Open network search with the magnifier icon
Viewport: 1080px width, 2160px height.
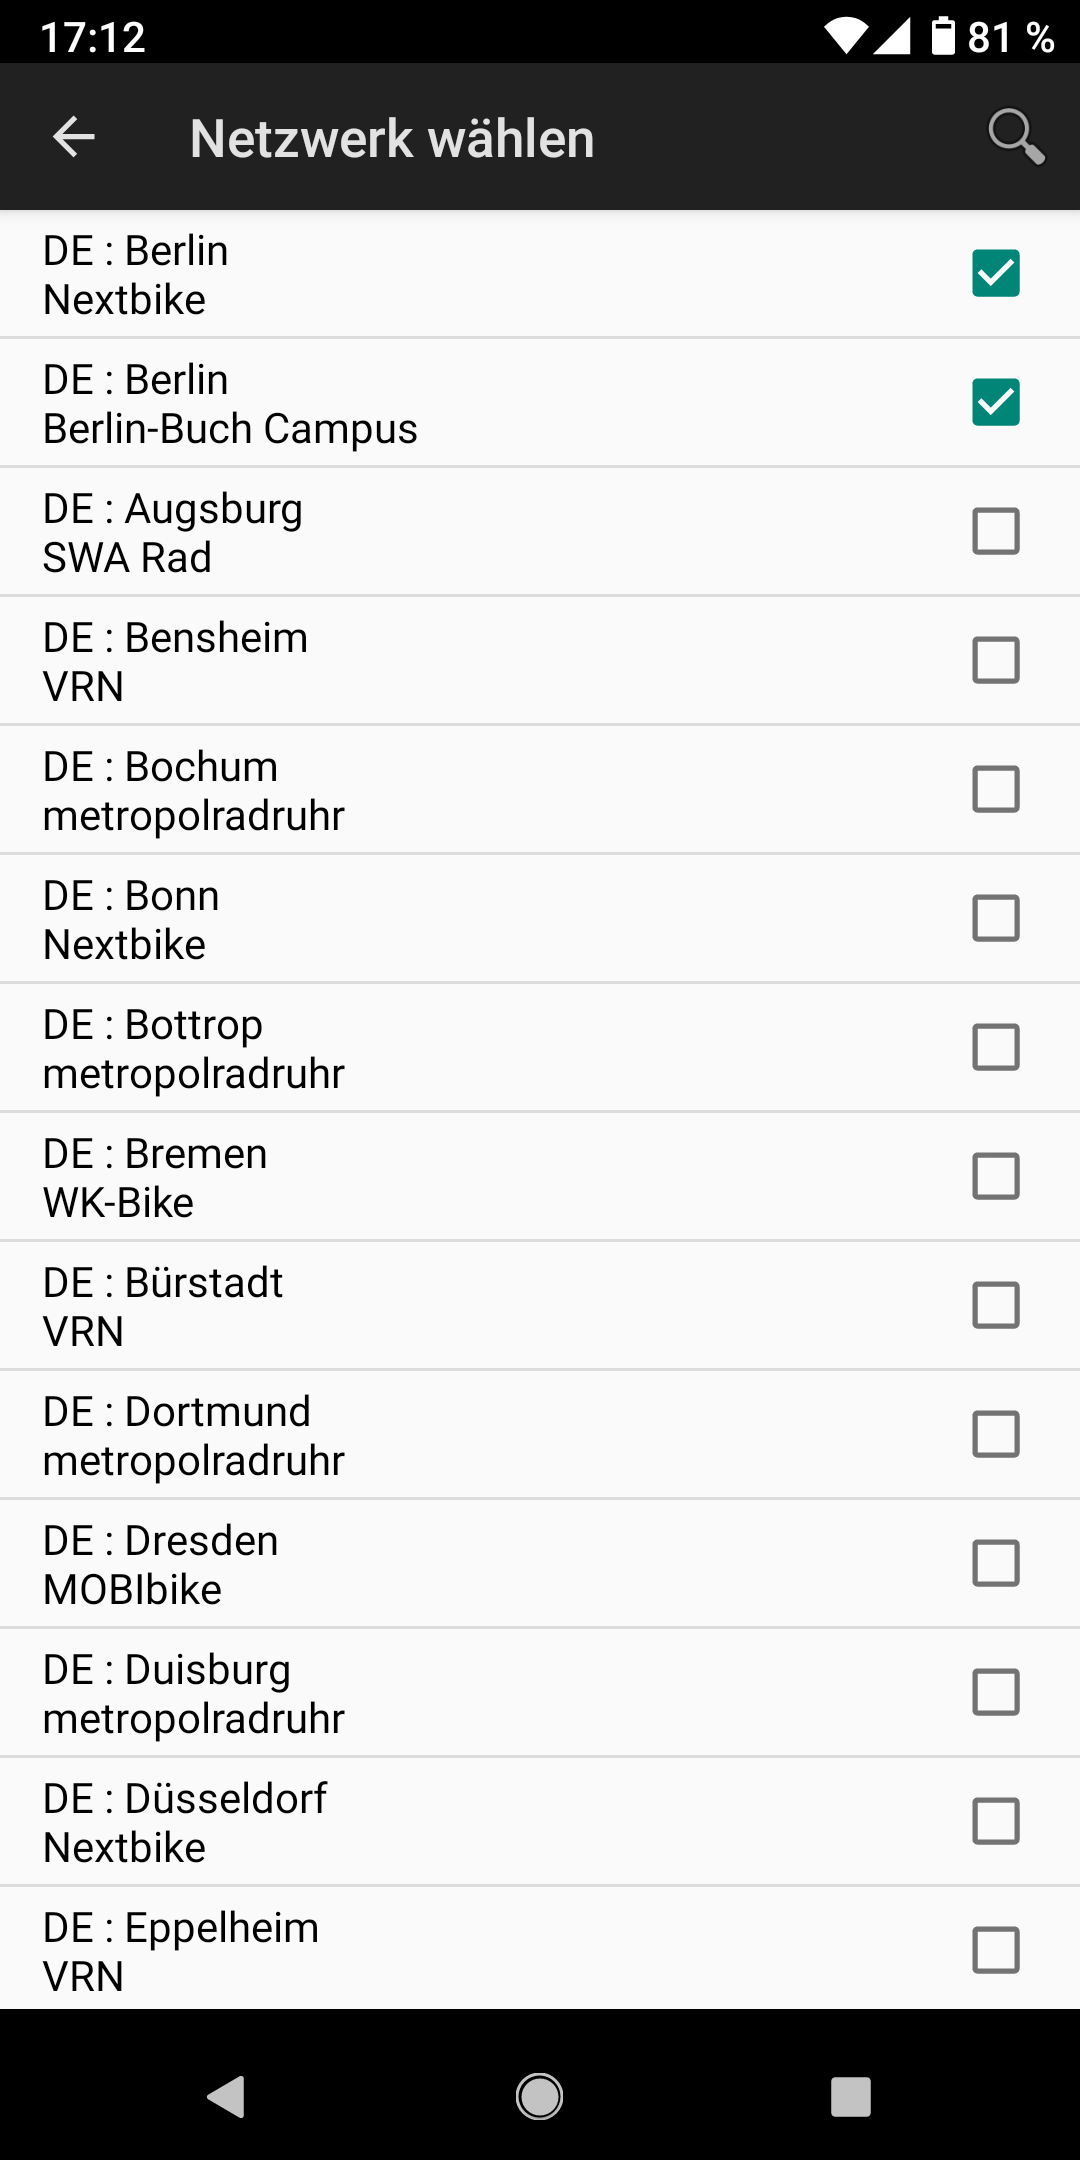[x=1015, y=136]
